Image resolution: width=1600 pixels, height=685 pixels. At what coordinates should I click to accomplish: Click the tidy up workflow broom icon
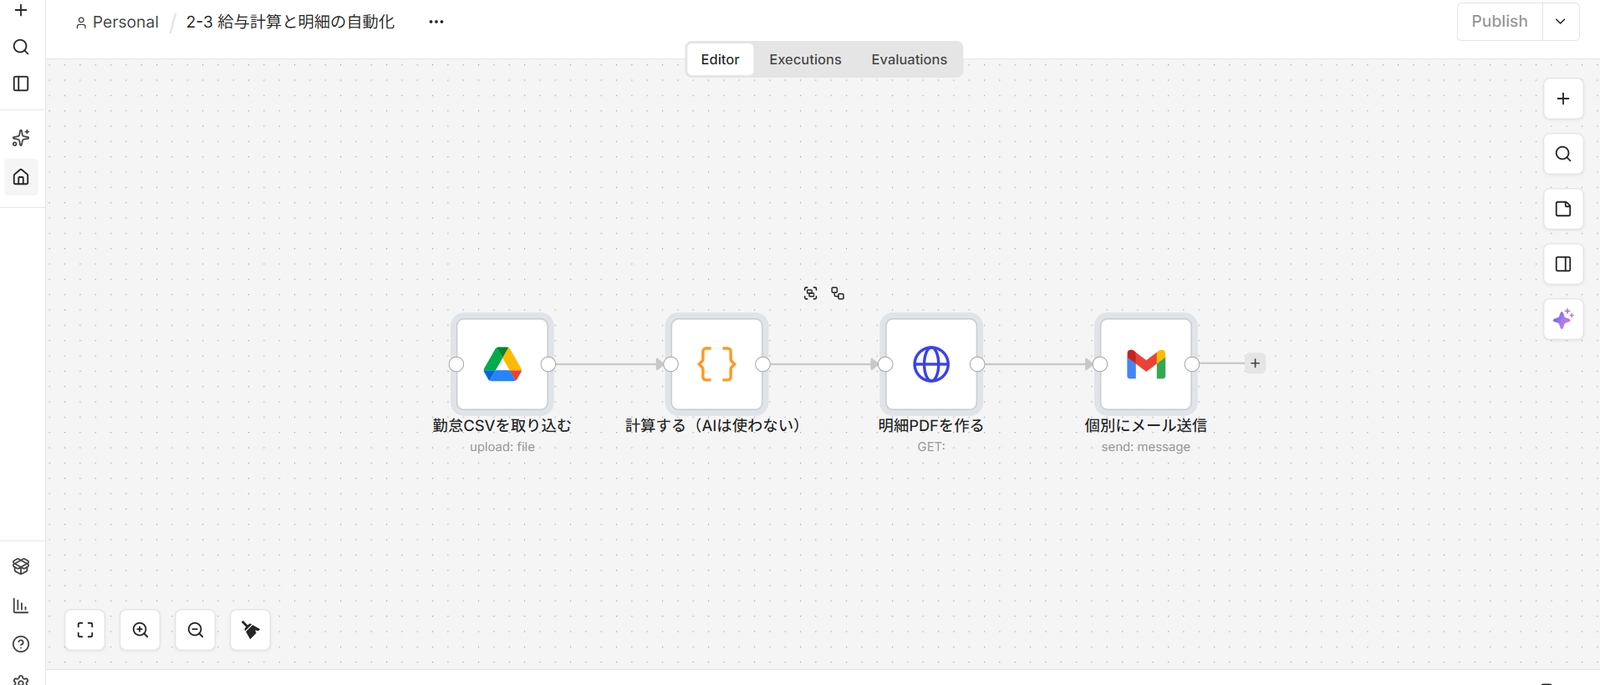click(250, 630)
